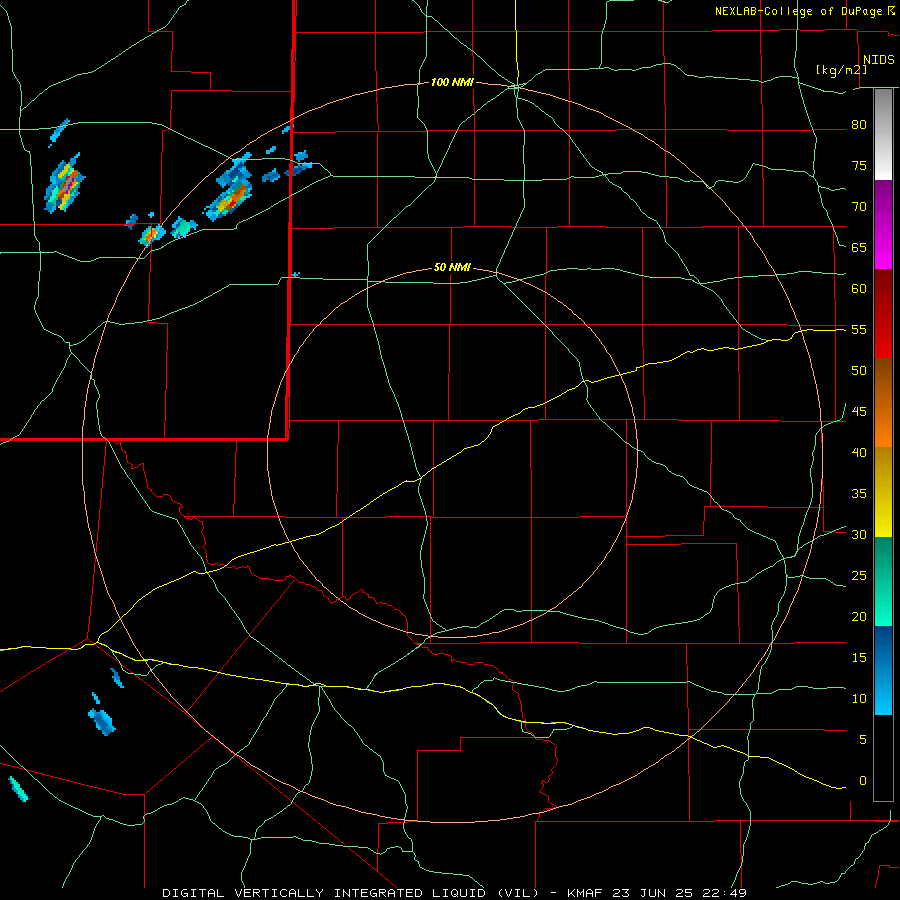Screen dimensions: 900x900
Task: Pick the orange-brown segment of the color bar
Action: click(883, 402)
